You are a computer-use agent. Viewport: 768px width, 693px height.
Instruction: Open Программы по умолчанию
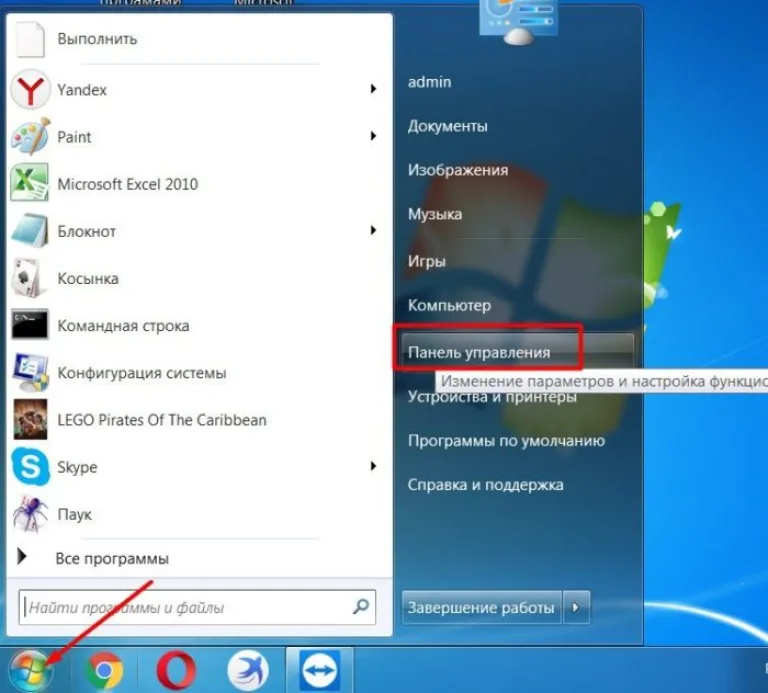pos(506,441)
